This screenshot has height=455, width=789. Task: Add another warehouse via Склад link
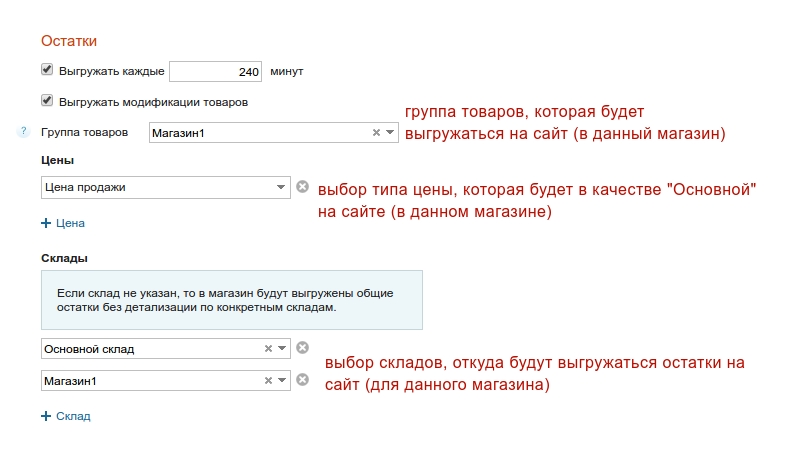coord(73,416)
